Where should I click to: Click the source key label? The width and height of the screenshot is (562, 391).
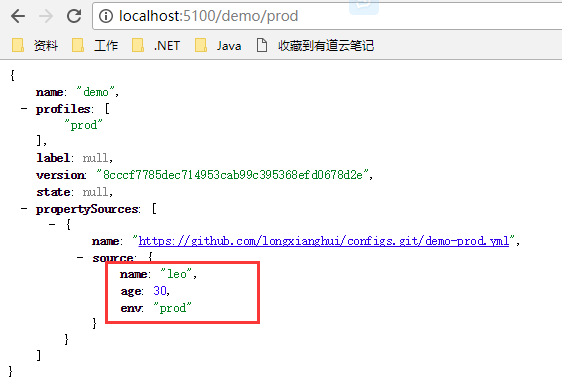point(113,258)
